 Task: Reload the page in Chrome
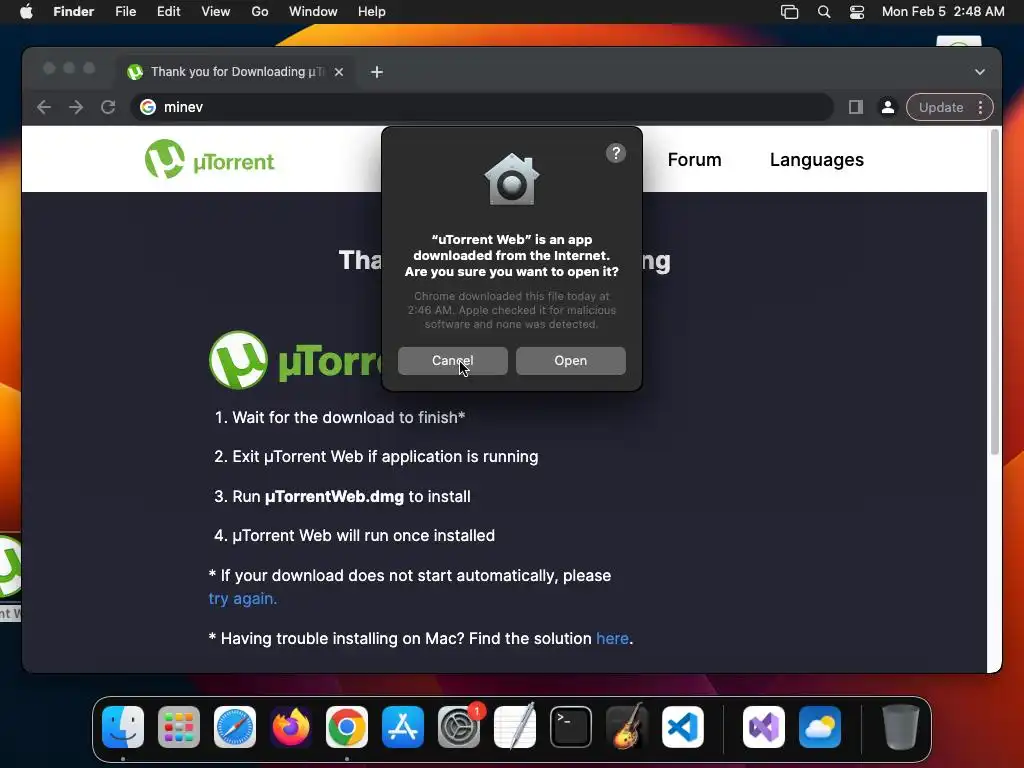108,107
